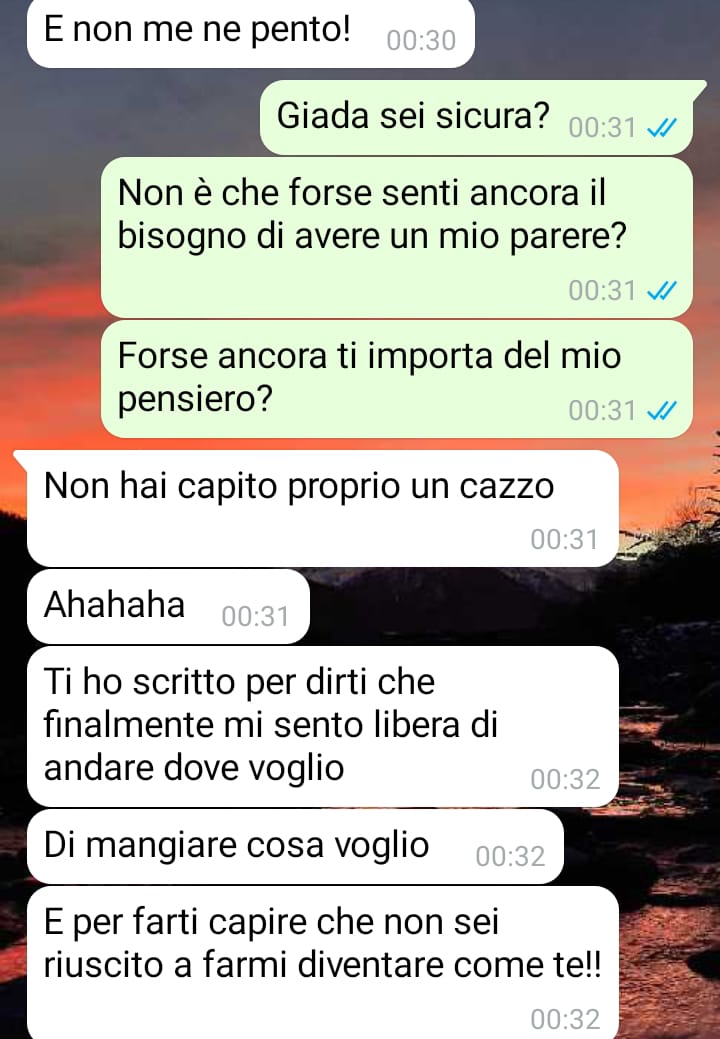Image resolution: width=720 pixels, height=1039 pixels.
Task: Tap the 00:31 timestamp under 'Non hai capito'
Action: 564,539
